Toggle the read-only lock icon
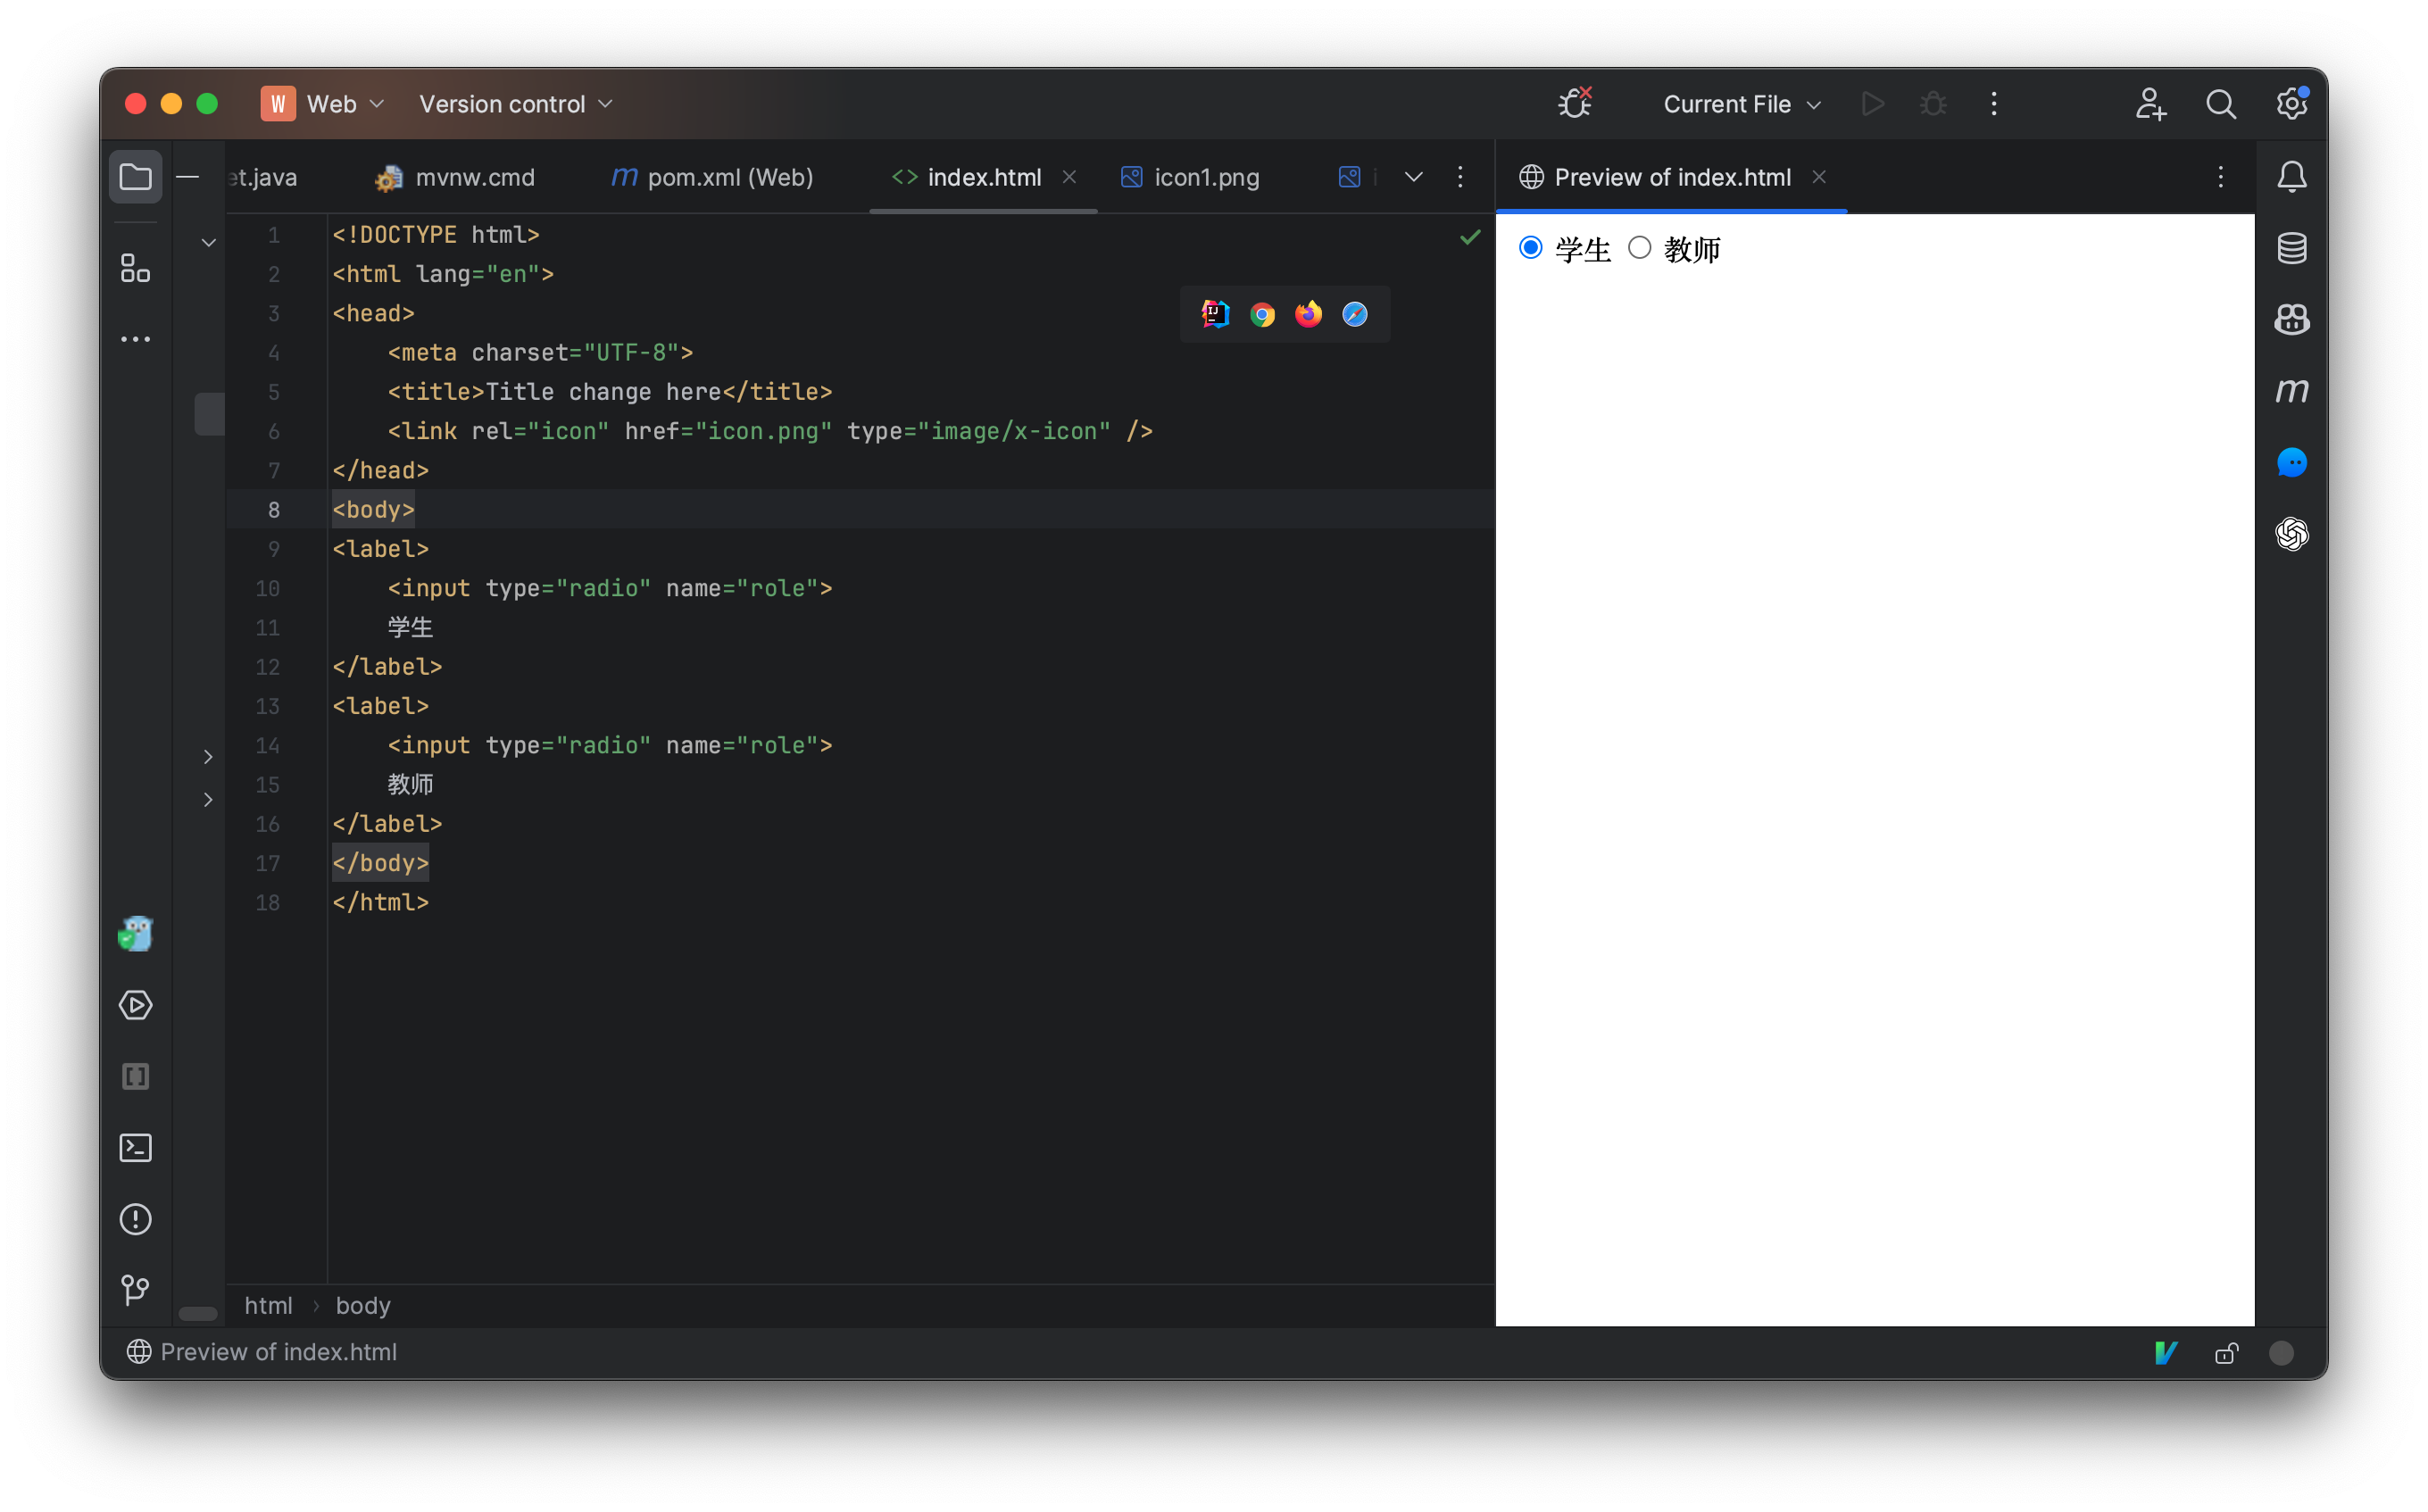This screenshot has width=2428, height=1512. [2226, 1352]
